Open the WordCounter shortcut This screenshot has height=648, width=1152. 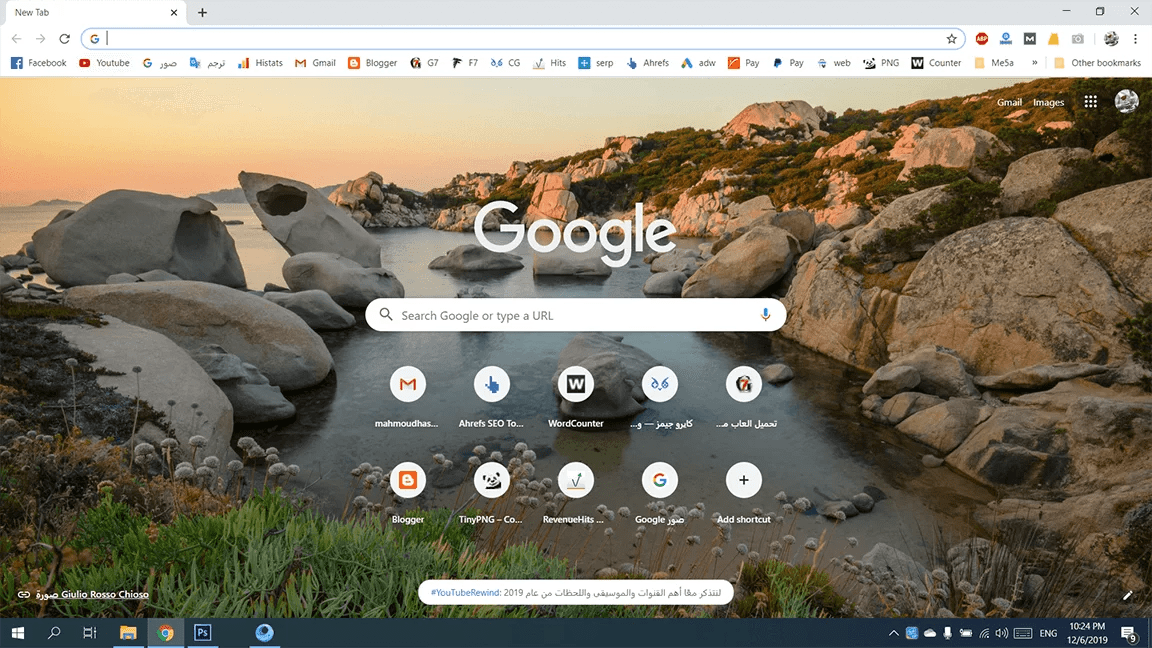point(575,397)
